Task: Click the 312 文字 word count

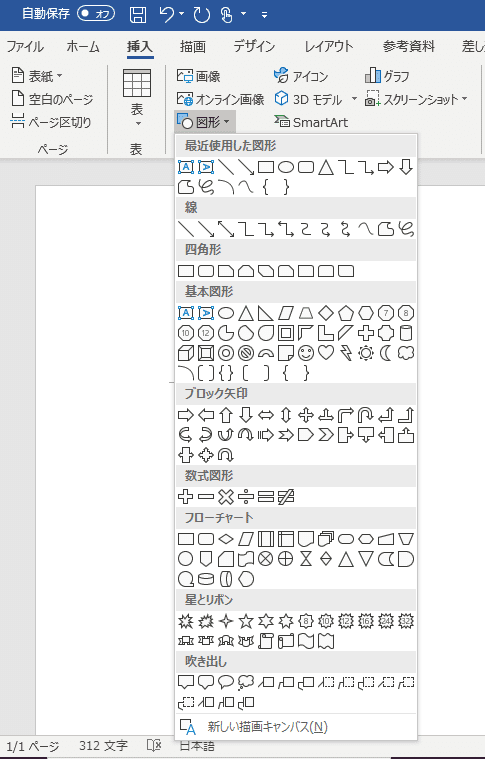Action: pos(103,746)
